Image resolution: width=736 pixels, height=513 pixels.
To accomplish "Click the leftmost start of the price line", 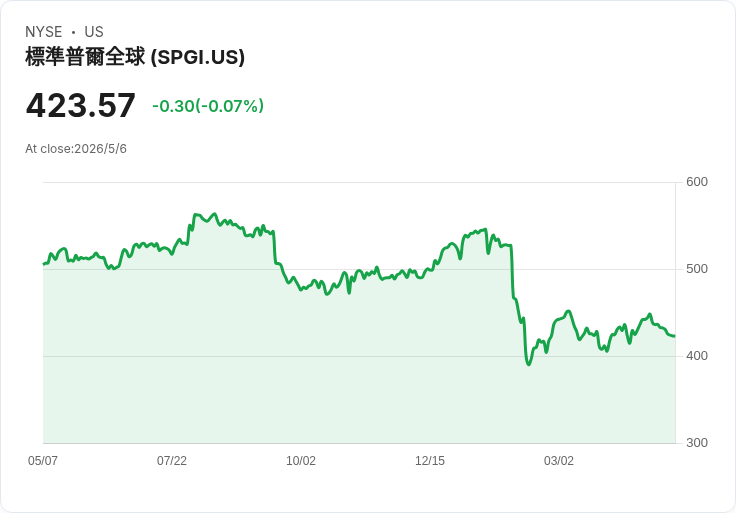I will [44, 264].
